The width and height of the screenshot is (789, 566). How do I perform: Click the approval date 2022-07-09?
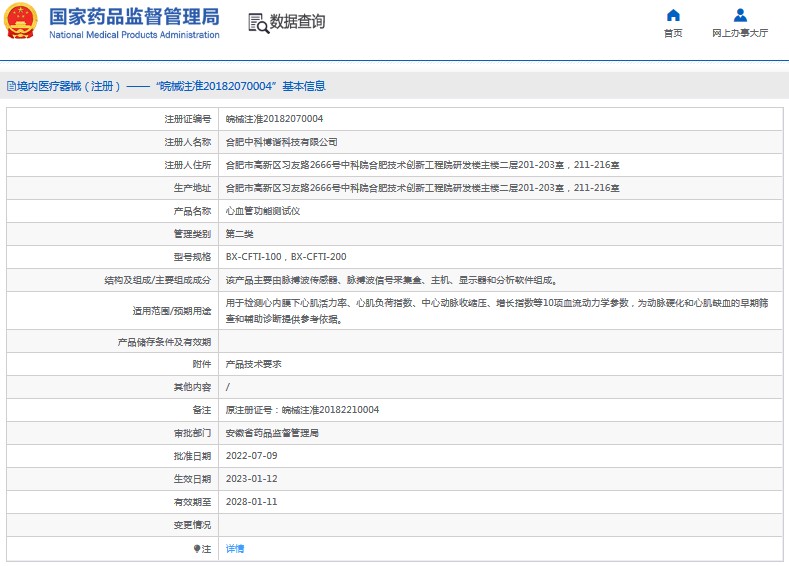[251, 456]
